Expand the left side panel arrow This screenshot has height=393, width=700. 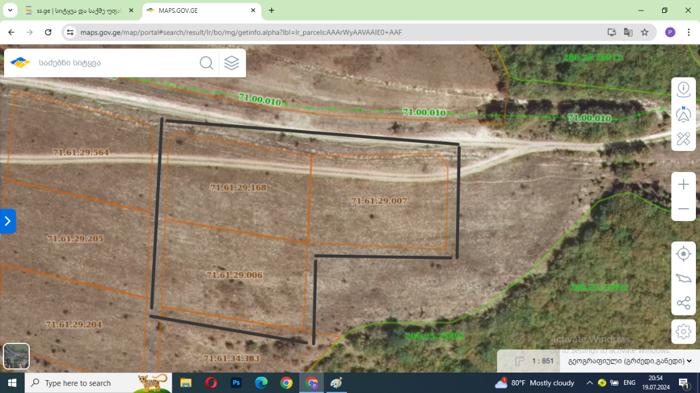pyautogui.click(x=8, y=221)
